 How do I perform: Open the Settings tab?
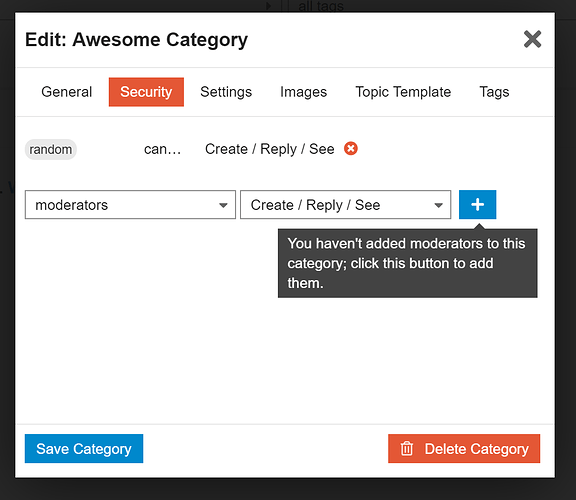pyautogui.click(x=226, y=92)
